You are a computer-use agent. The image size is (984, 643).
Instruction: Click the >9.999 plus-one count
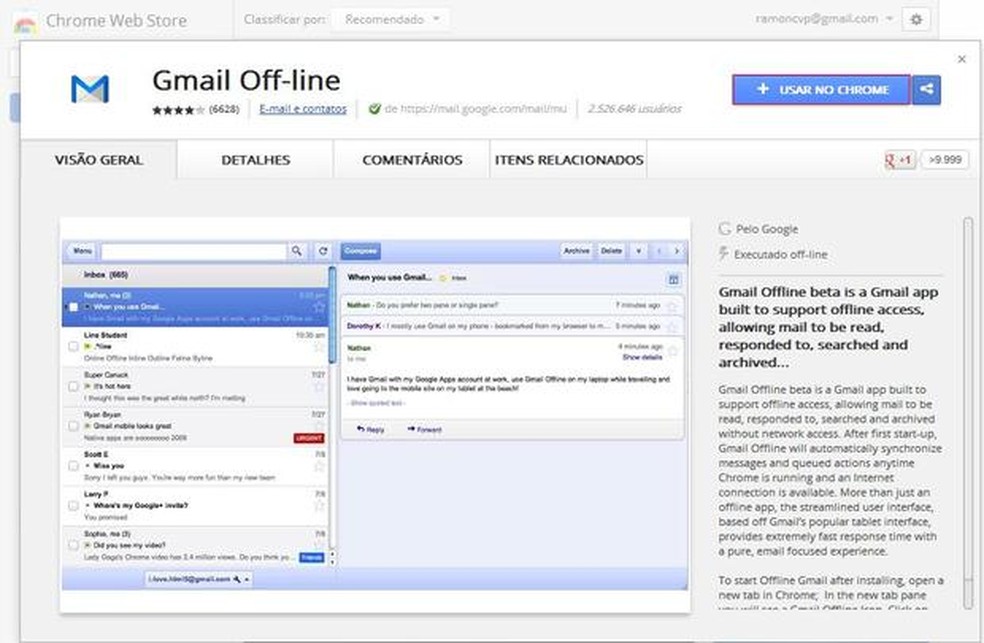[945, 160]
